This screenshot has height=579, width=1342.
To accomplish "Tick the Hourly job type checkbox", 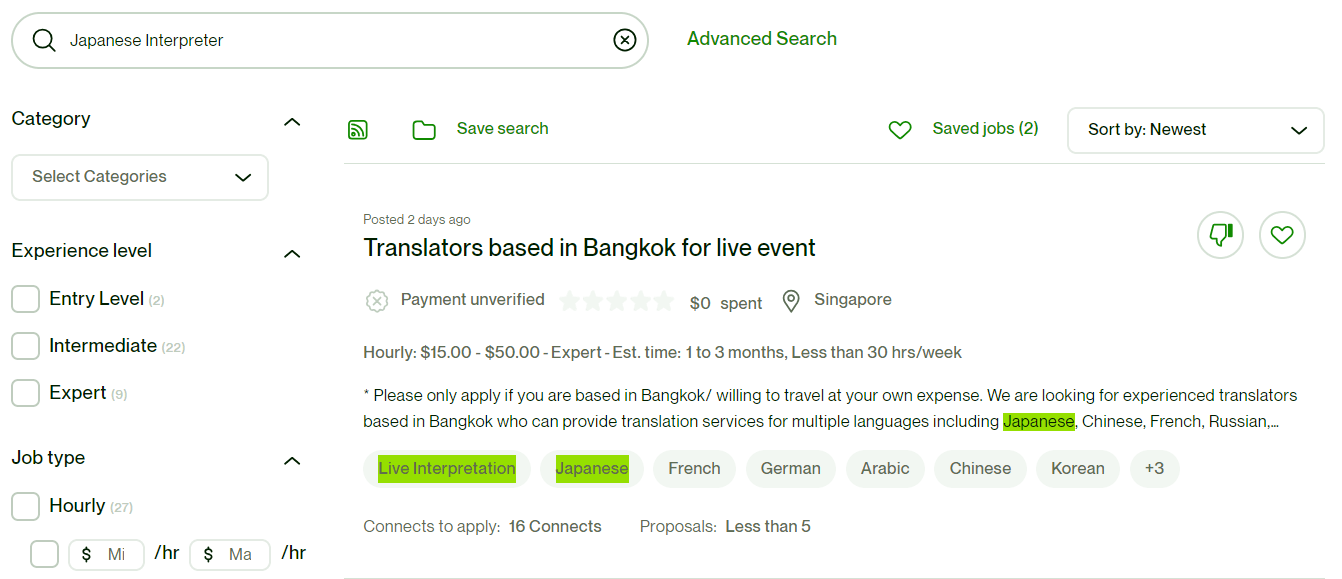I will click(25, 506).
